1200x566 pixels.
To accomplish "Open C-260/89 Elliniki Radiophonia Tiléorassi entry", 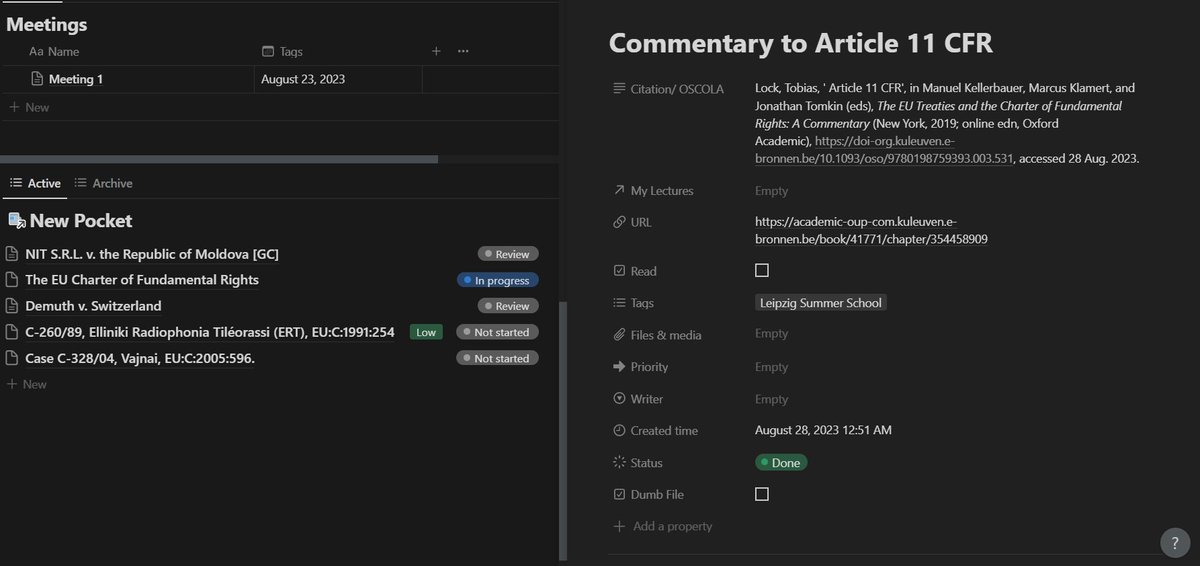I will (x=210, y=332).
